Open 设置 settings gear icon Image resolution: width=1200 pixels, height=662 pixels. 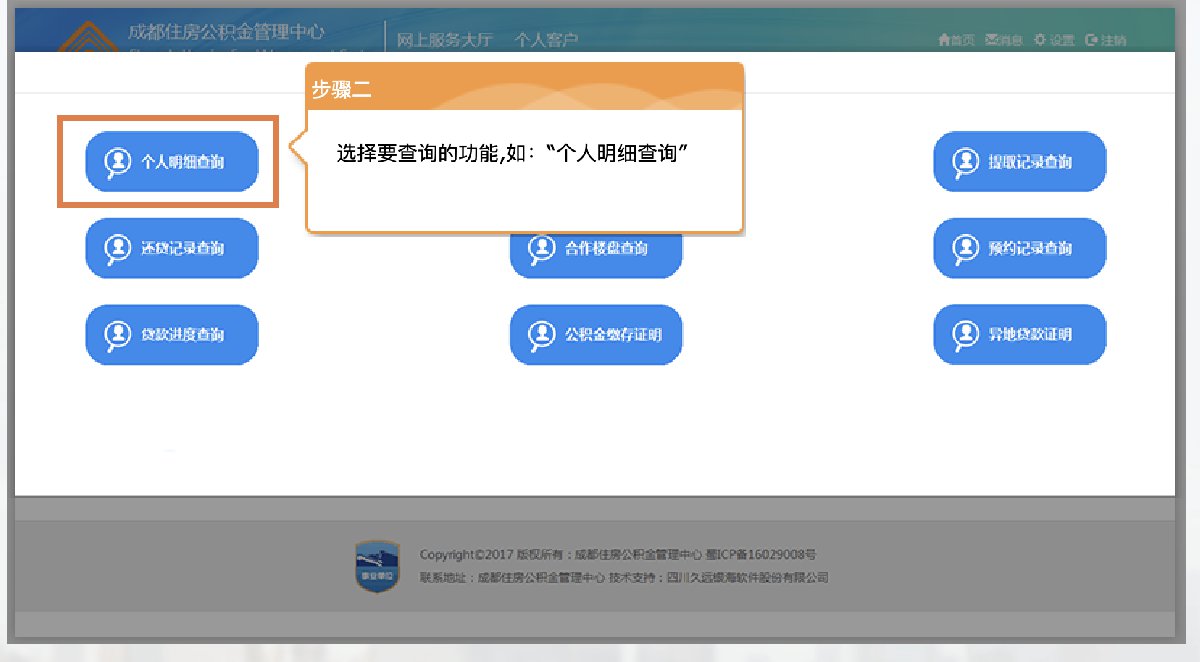click(x=1040, y=41)
